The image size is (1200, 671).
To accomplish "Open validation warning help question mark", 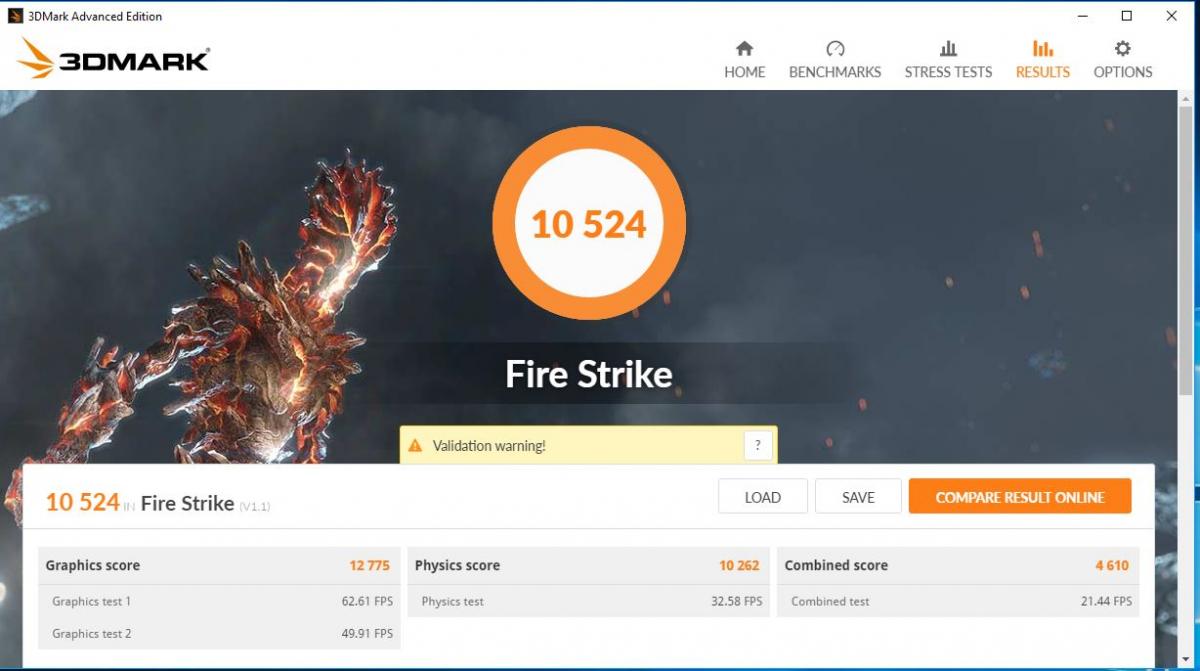I will 758,446.
